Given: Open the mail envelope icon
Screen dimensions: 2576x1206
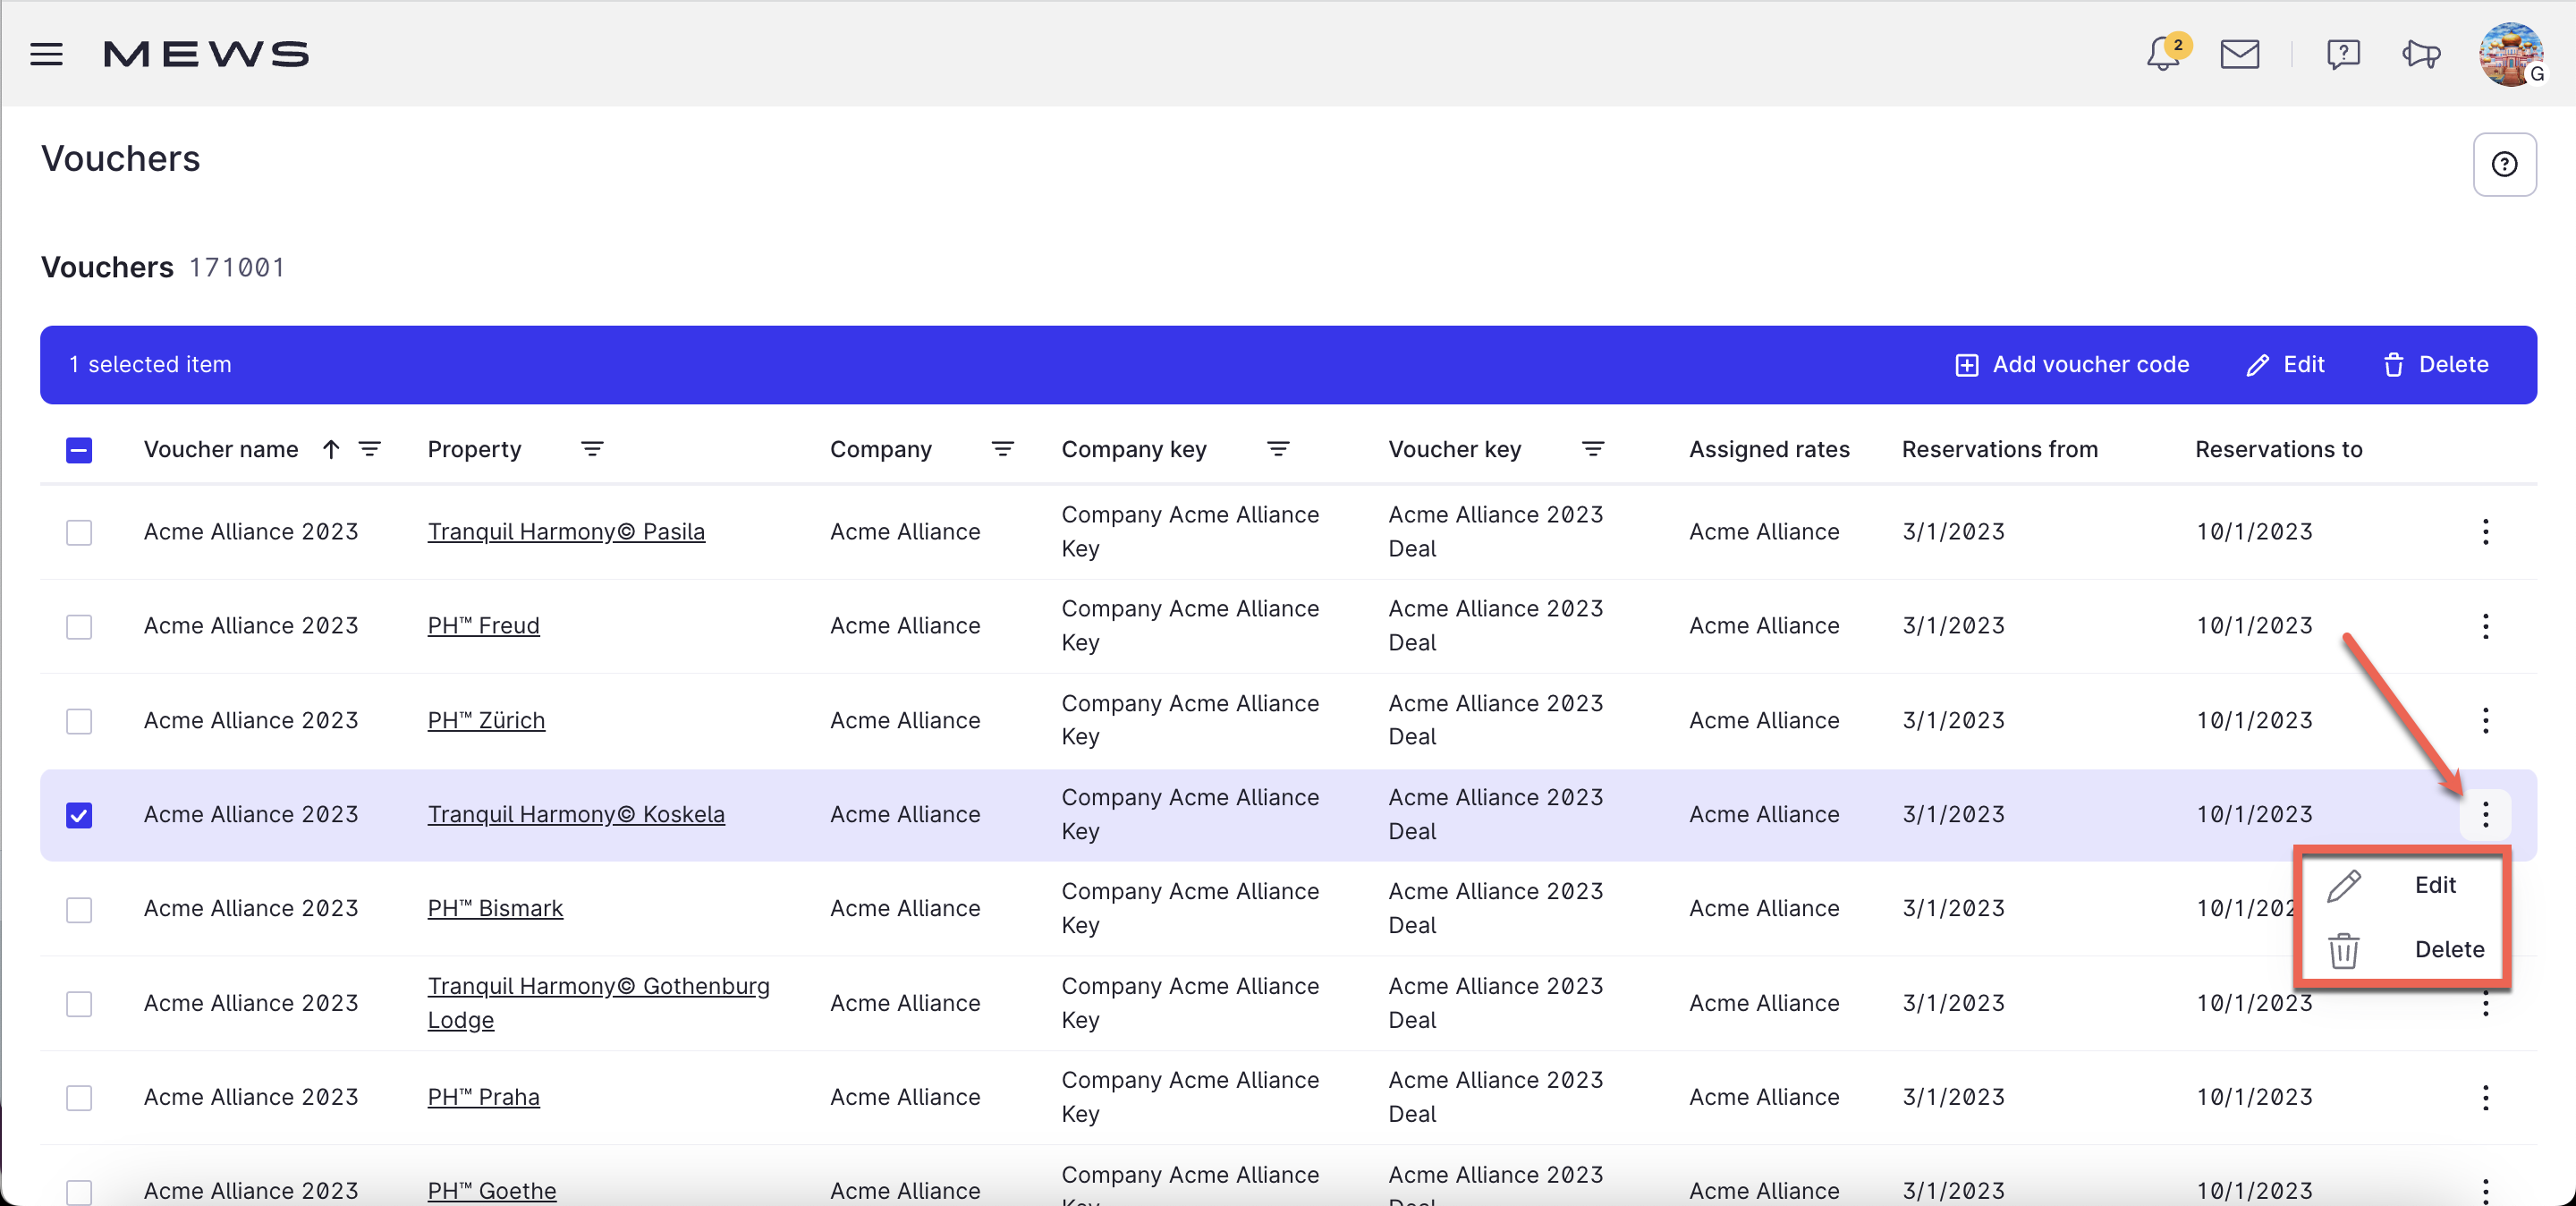Looking at the screenshot, I should pyautogui.click(x=2239, y=54).
